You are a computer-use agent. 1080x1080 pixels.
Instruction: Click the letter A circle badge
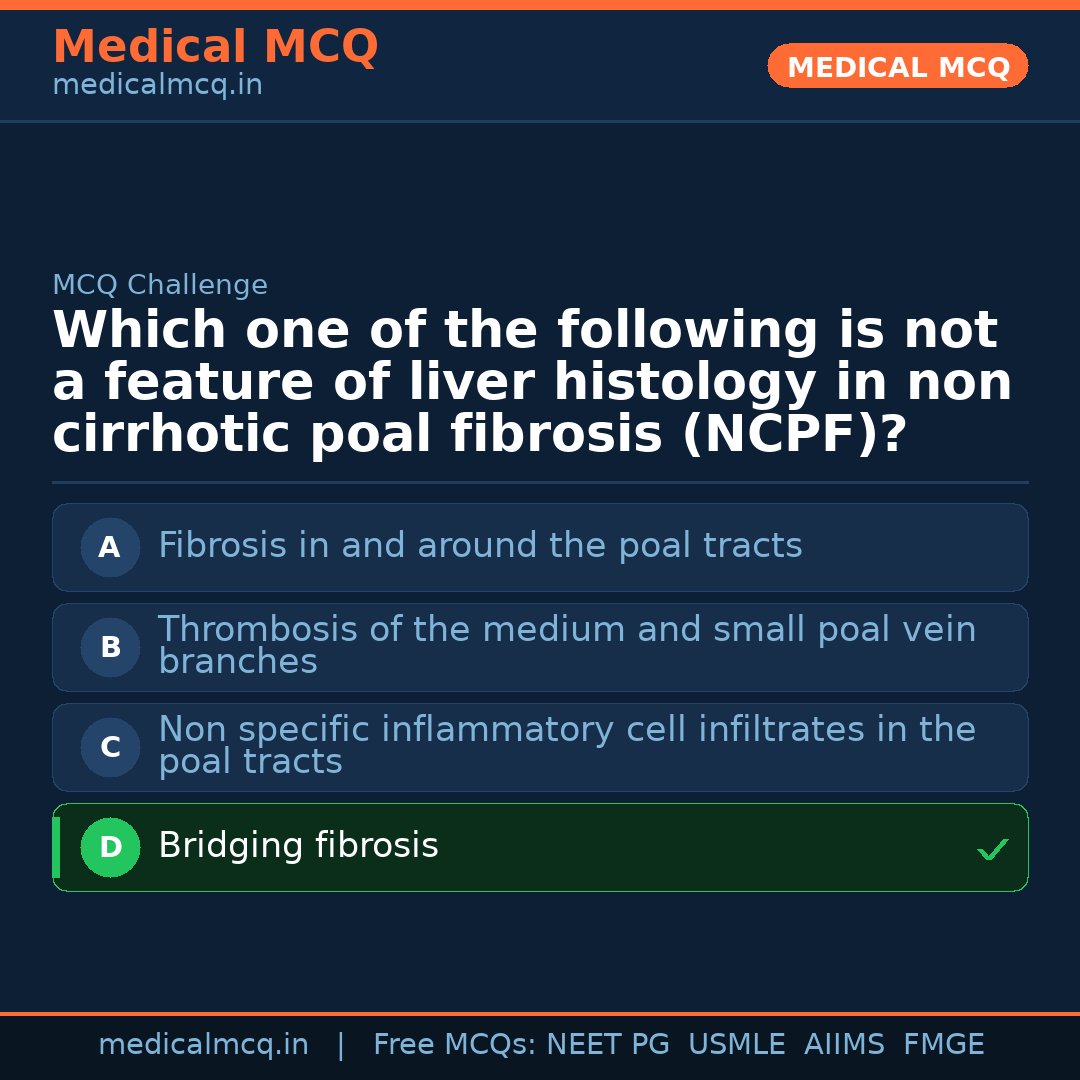110,547
